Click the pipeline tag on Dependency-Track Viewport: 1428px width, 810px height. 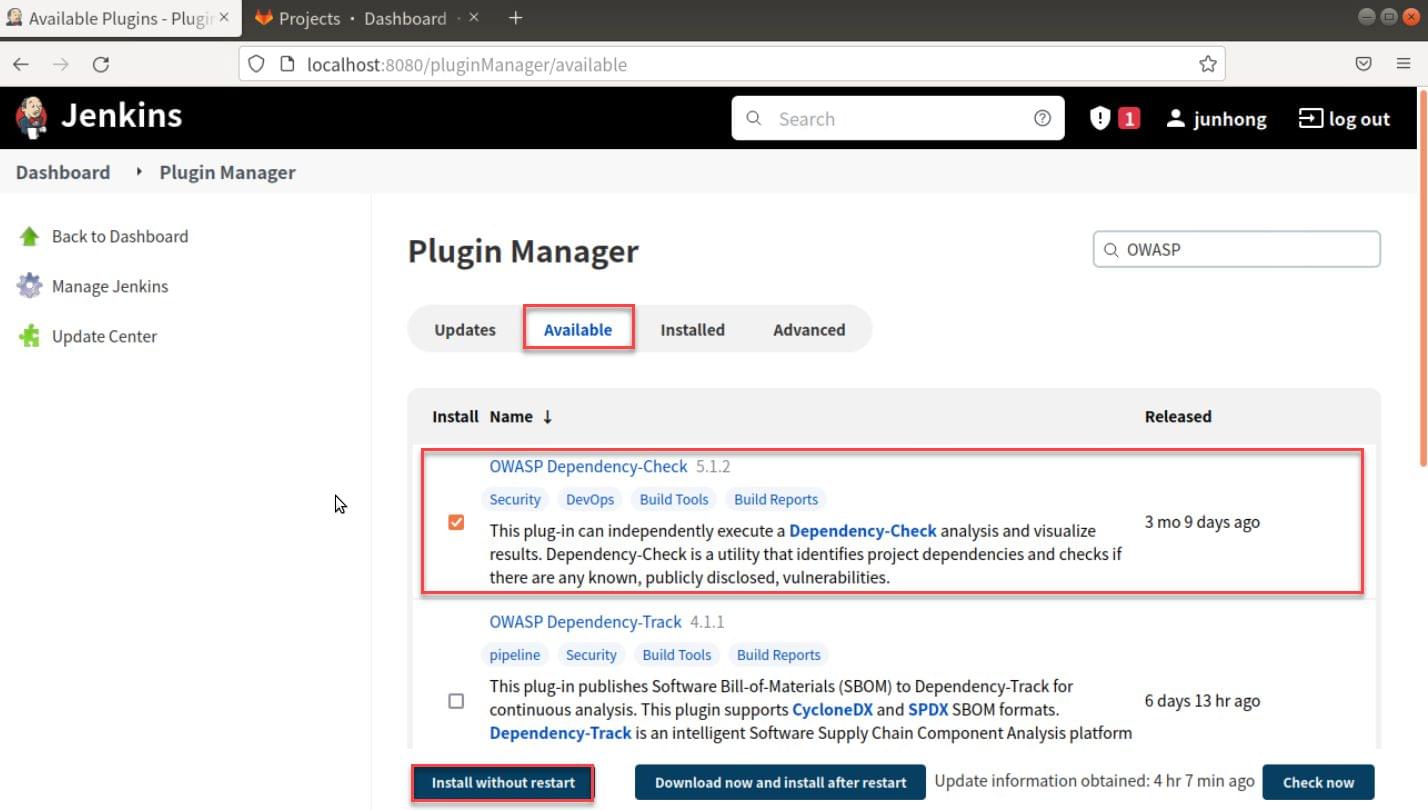(x=515, y=655)
